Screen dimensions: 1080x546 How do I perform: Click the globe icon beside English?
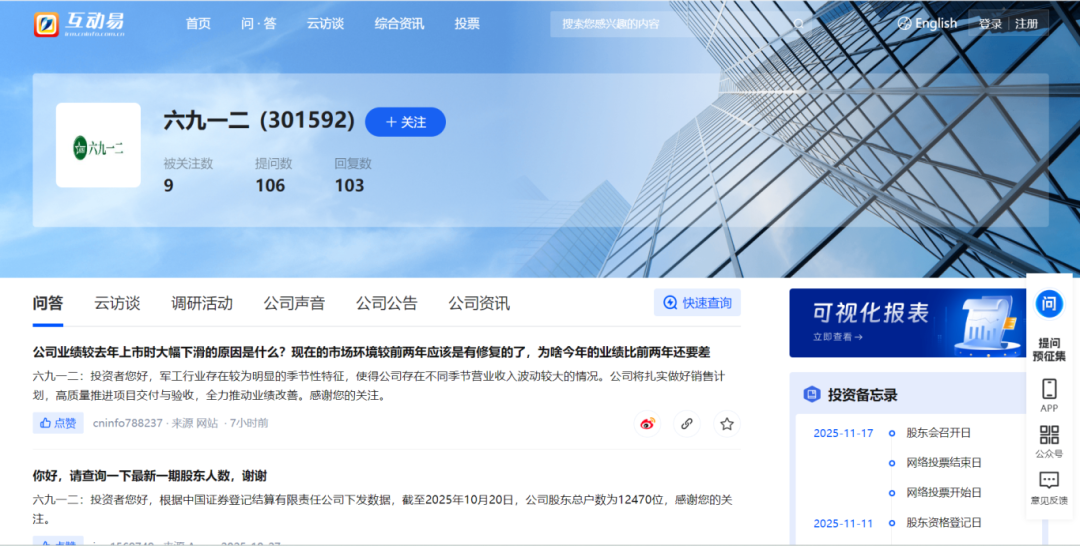(904, 23)
